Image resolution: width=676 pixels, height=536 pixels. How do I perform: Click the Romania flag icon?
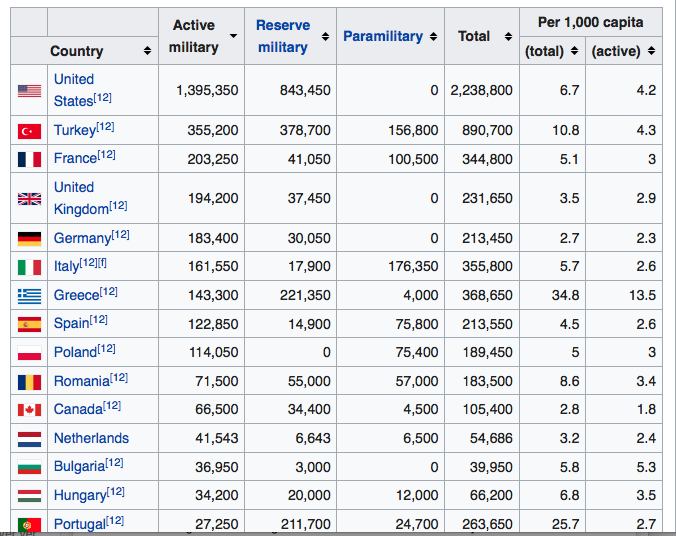pyautogui.click(x=29, y=382)
